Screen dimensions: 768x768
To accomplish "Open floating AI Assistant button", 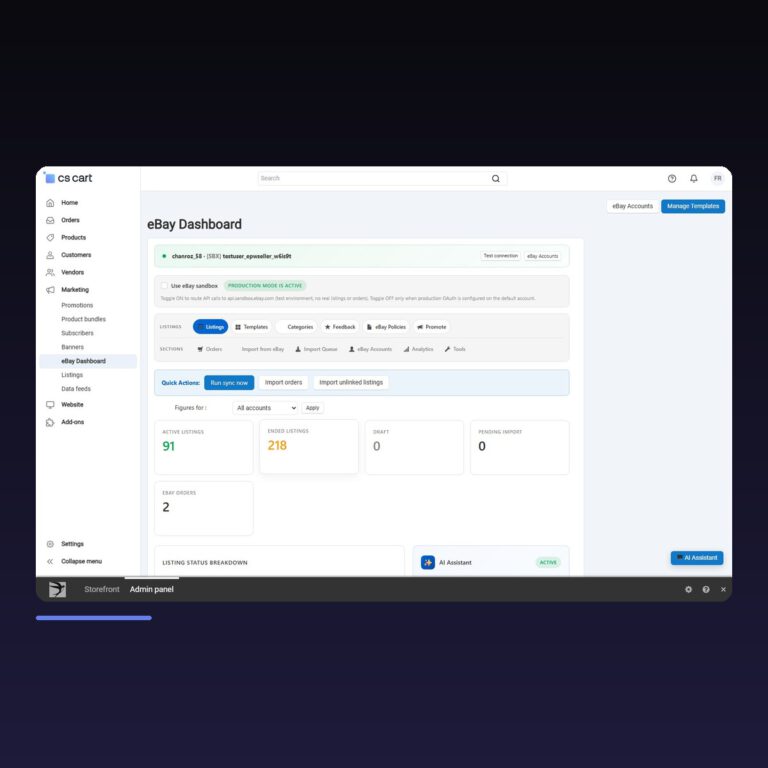I will (x=697, y=558).
